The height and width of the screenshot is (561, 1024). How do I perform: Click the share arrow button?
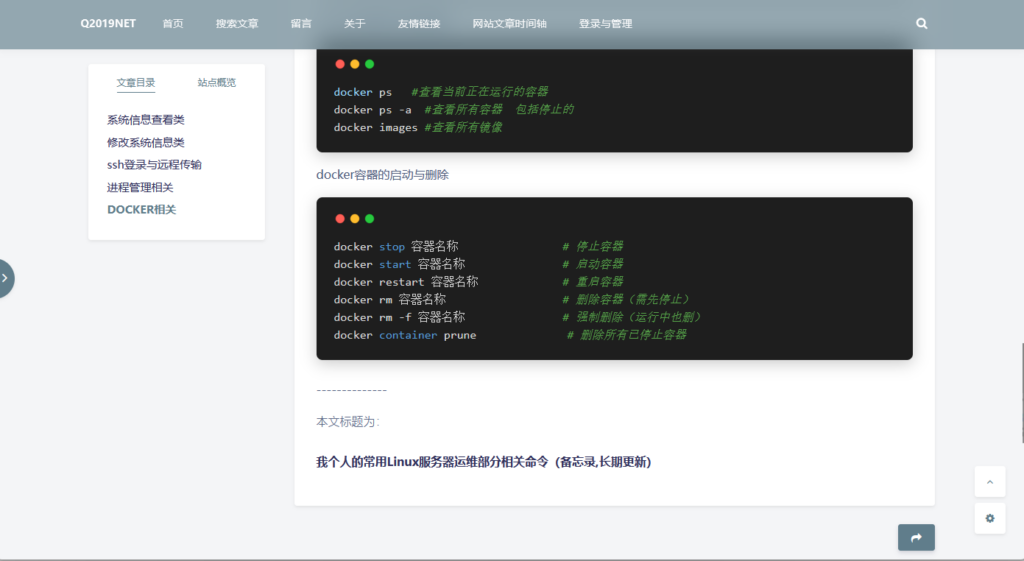tap(916, 538)
